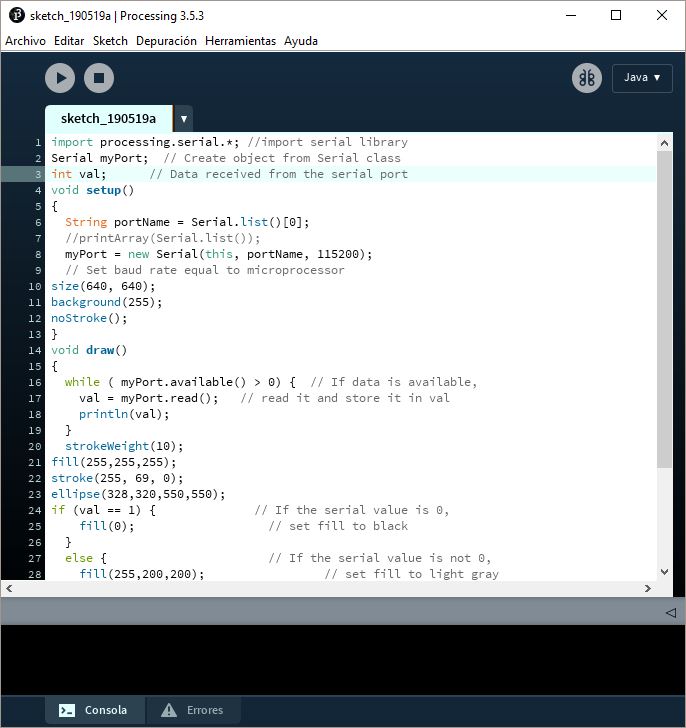The image size is (686, 728).
Task: Click the 'fill(255,255,255);' line
Action: (113, 462)
